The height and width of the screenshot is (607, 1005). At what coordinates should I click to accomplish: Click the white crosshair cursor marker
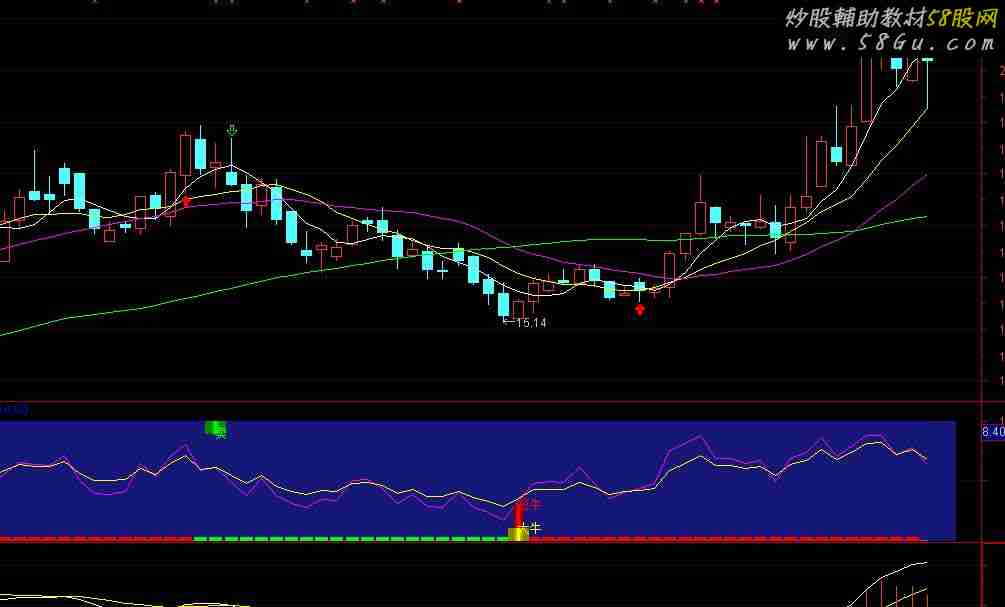(523, 527)
